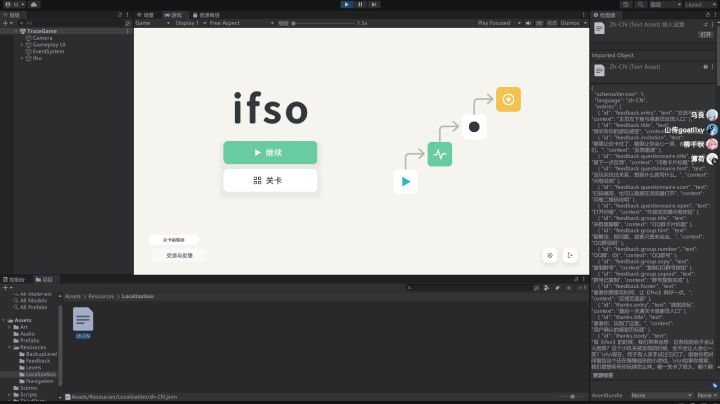Screen dimensions: 720x404
Task: Click the yellow target node icon
Action: (x=508, y=99)
